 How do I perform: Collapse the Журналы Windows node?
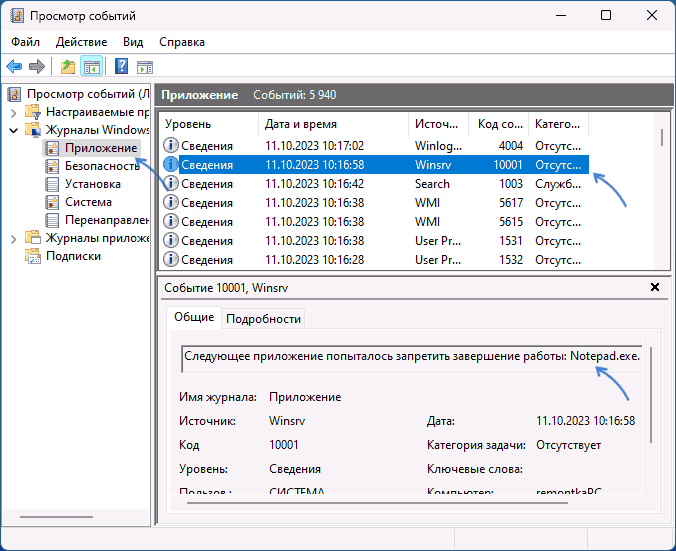14,130
